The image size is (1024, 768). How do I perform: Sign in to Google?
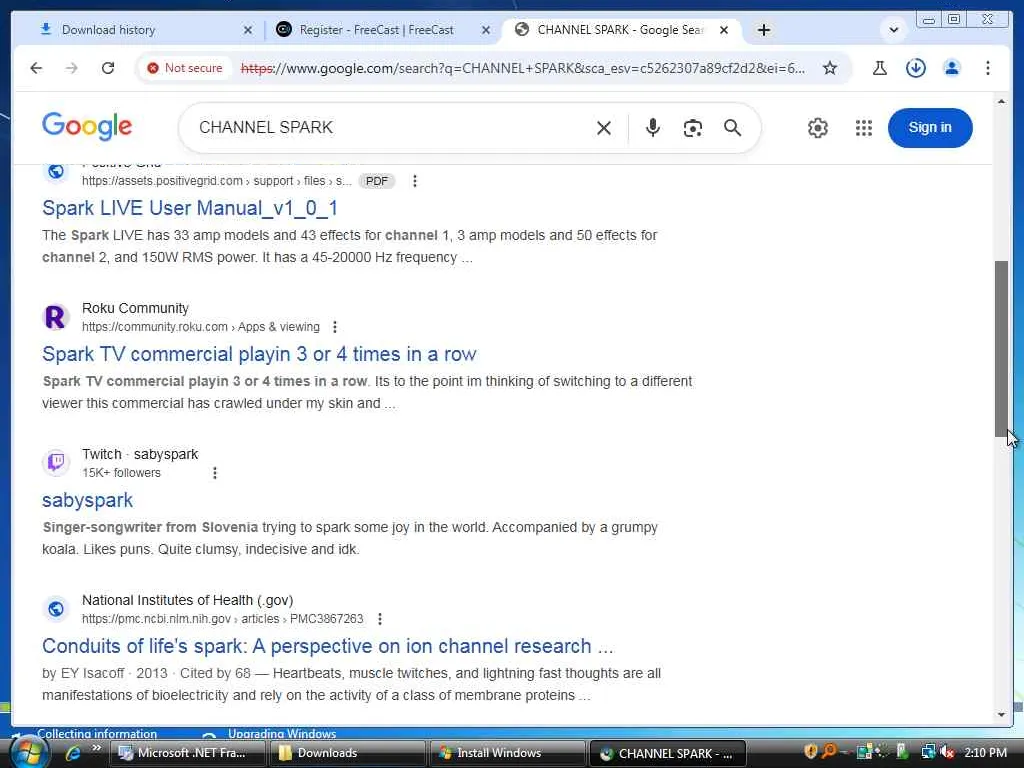(x=930, y=128)
